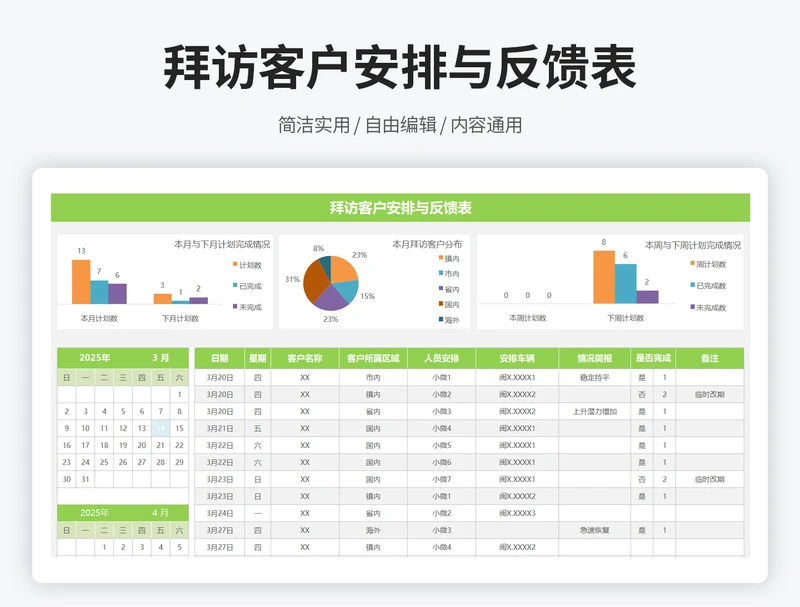This screenshot has height=607, width=800.
Task: Click pie chart title 本月拜访客户分布
Action: 427,244
